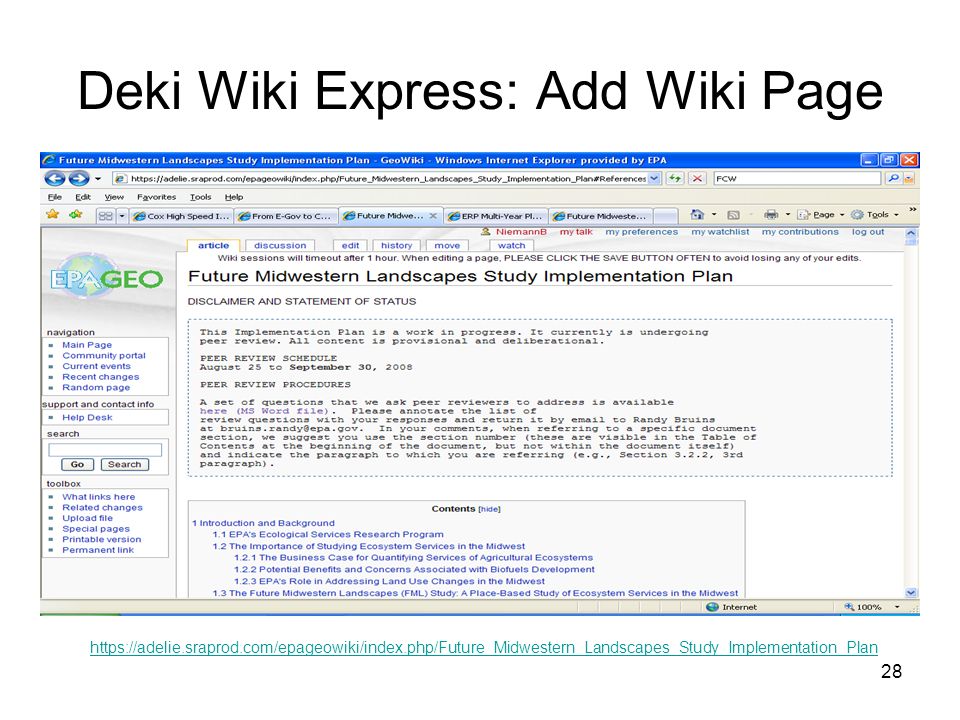Open the Printable version link

(101, 539)
